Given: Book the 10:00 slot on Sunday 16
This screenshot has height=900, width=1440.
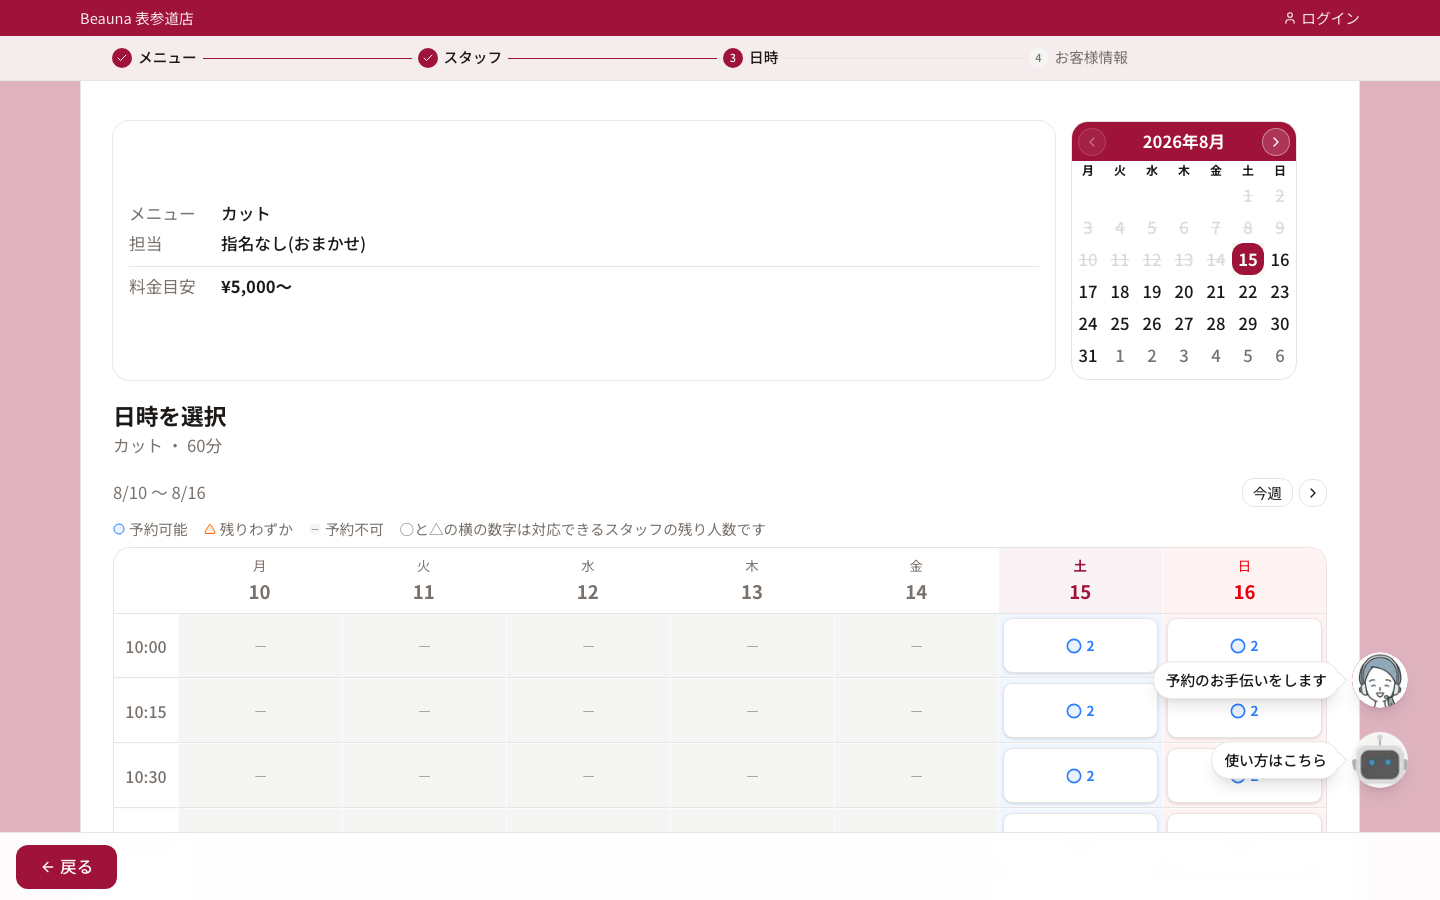Looking at the screenshot, I should pos(1244,646).
